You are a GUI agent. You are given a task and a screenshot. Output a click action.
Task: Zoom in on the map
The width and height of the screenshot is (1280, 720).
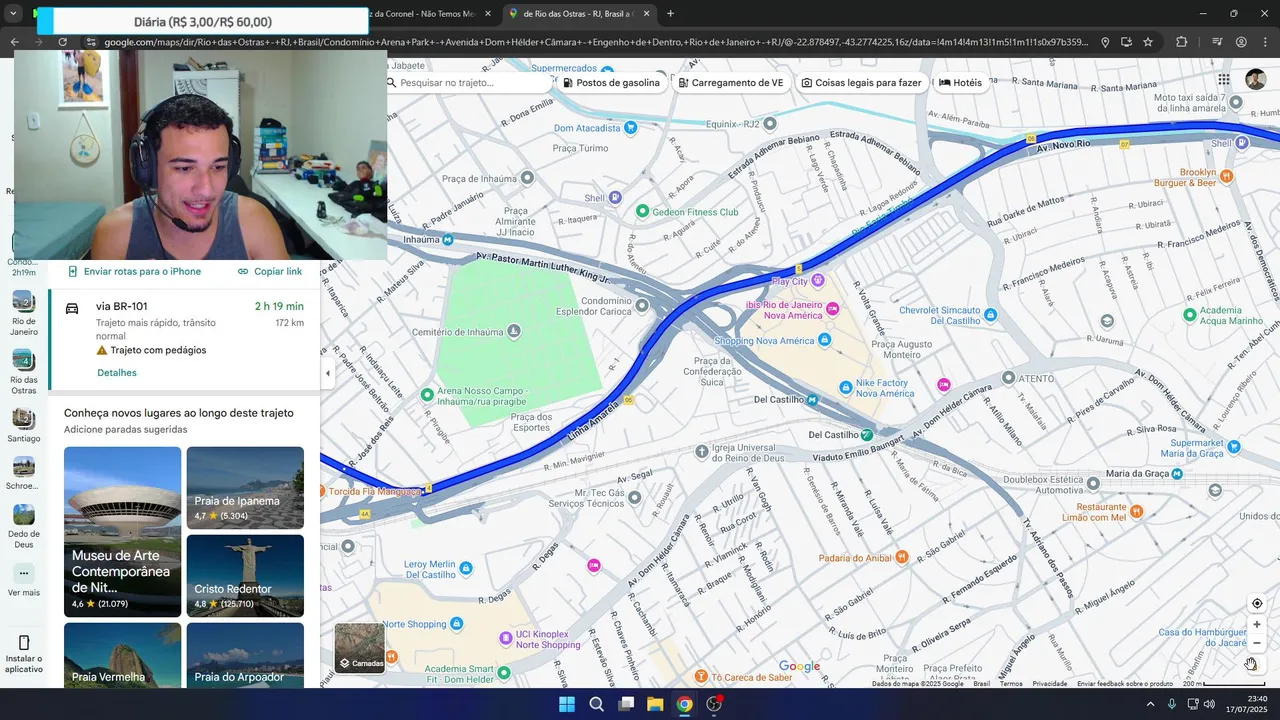pyautogui.click(x=1257, y=624)
